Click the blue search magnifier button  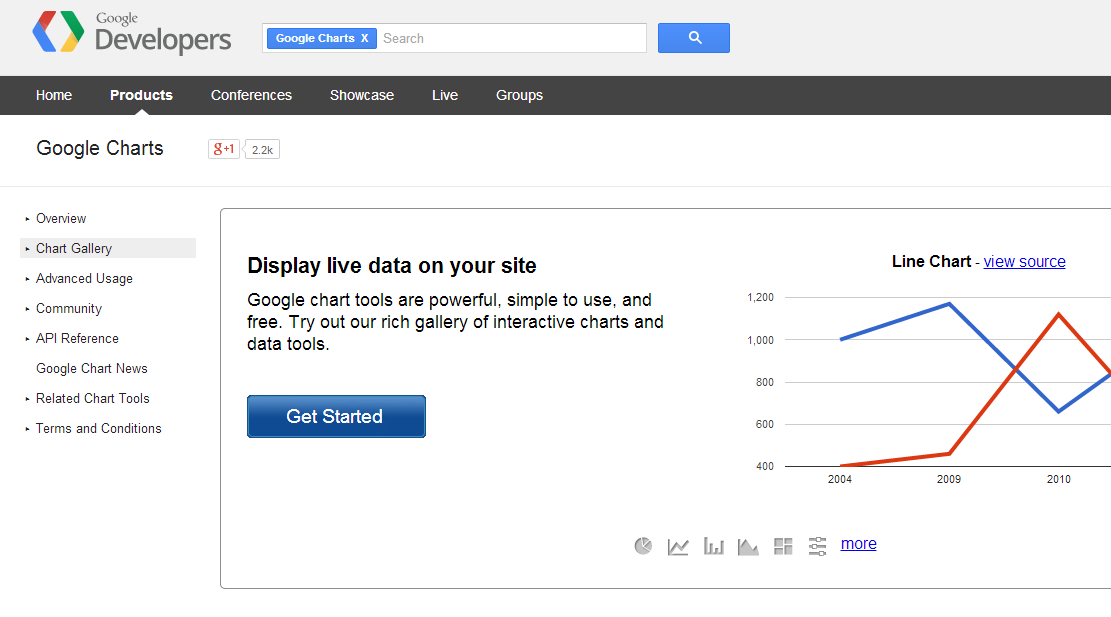[x=694, y=38]
